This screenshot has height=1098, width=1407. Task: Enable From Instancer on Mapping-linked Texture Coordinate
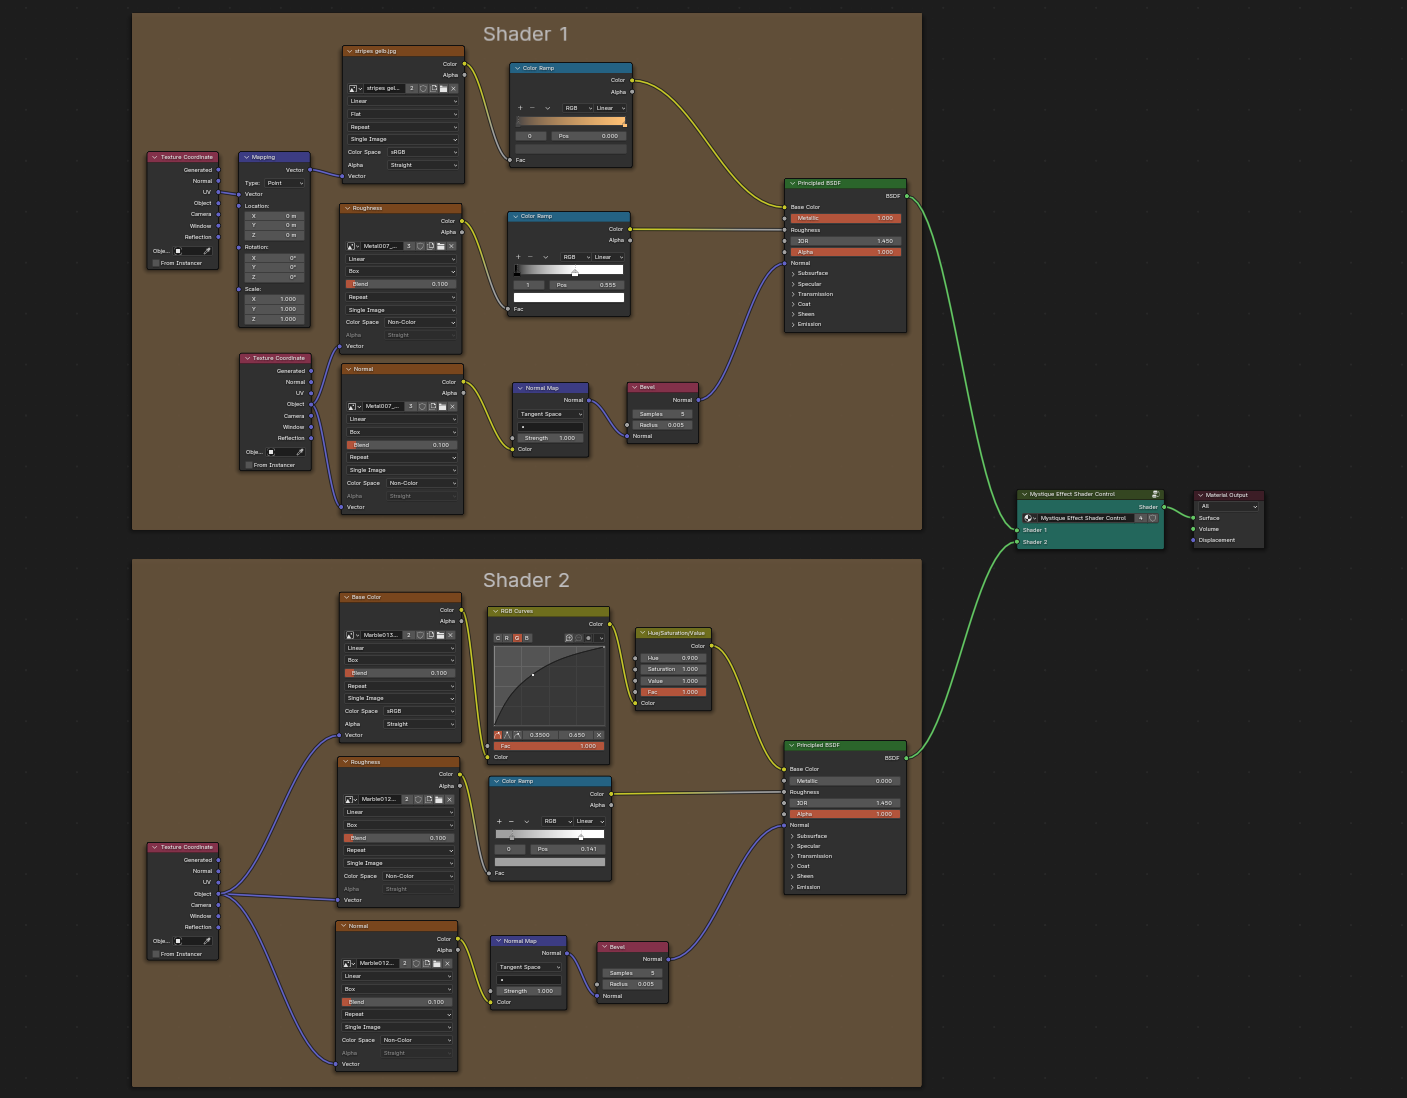click(x=156, y=263)
